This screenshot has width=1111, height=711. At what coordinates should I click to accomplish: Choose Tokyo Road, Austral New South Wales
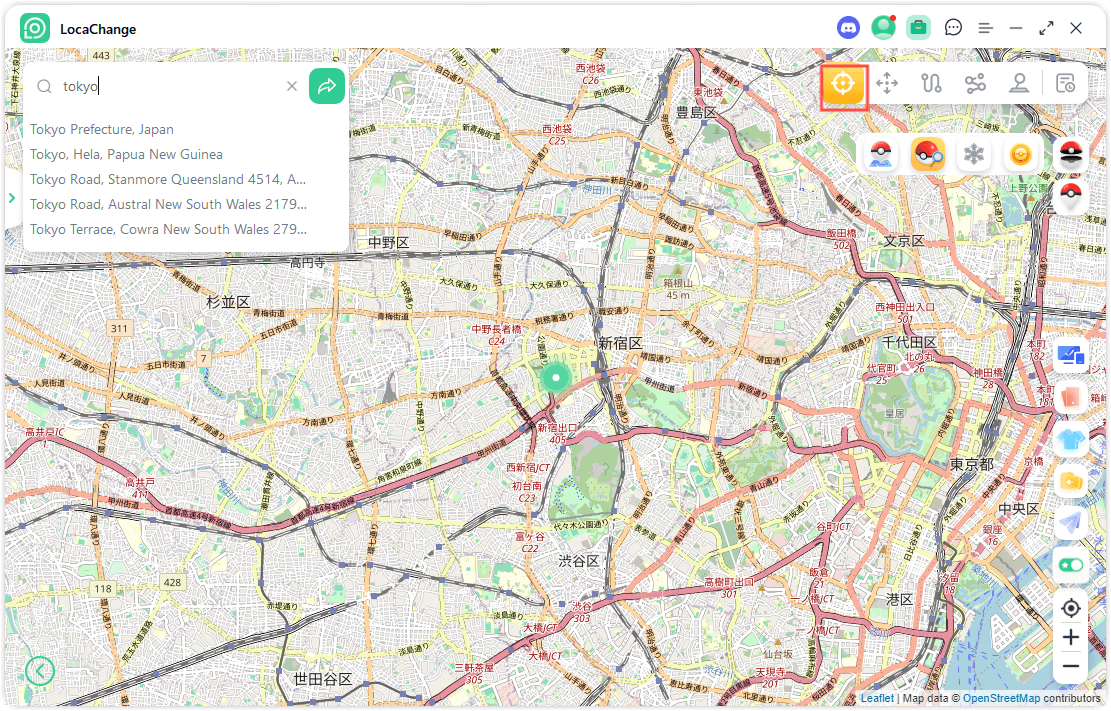click(x=168, y=204)
